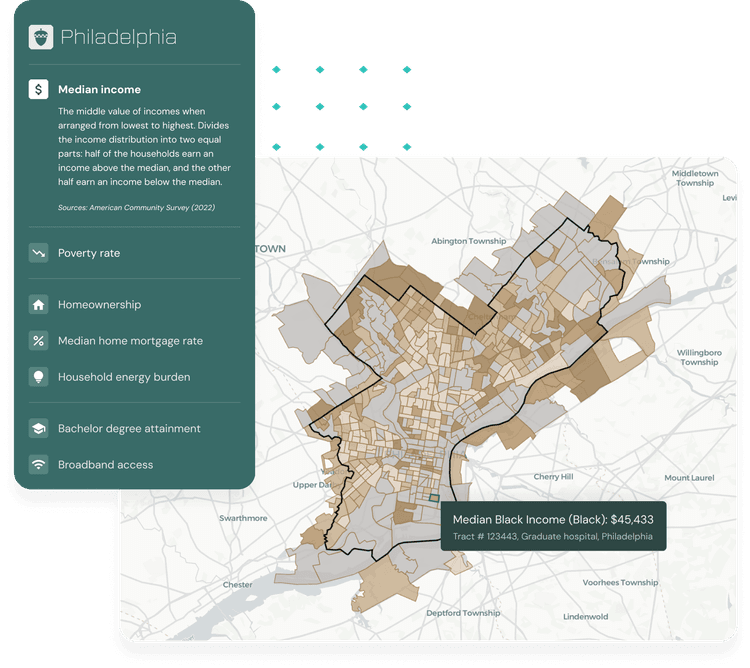Click the dollar sign Median income icon
750x668 pixels.
coord(38,90)
